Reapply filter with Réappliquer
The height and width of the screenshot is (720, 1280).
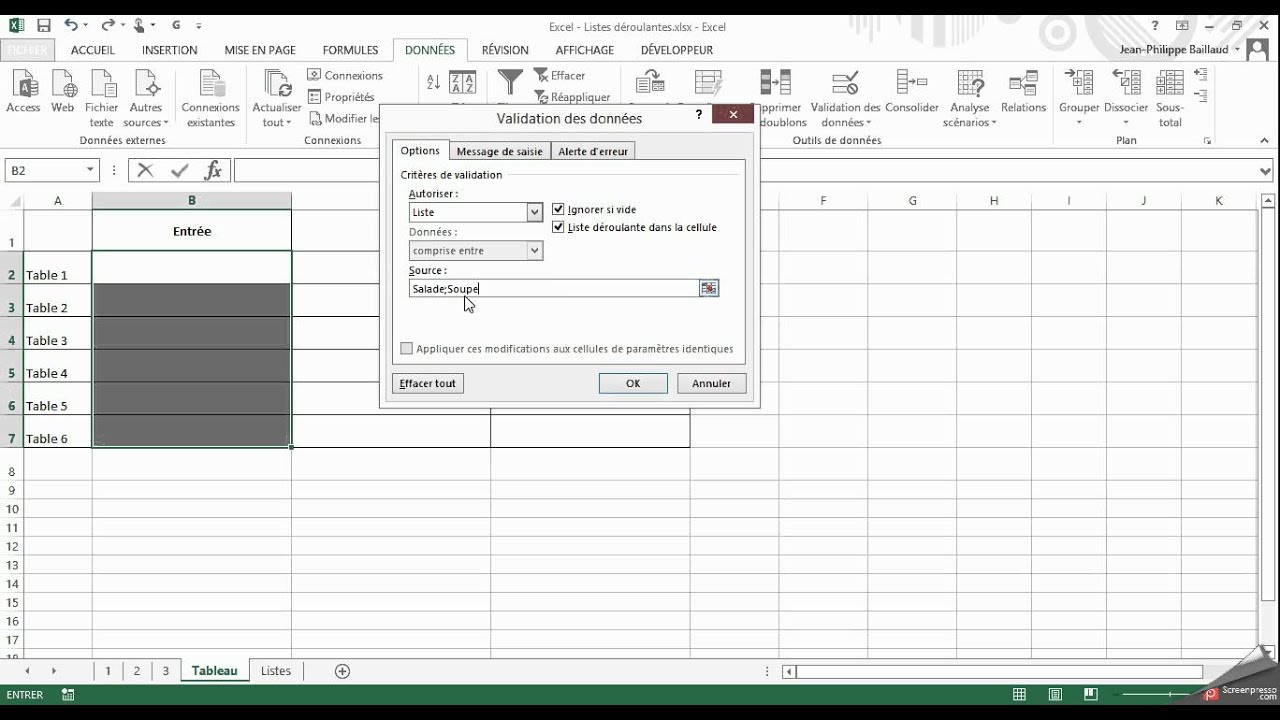(572, 97)
